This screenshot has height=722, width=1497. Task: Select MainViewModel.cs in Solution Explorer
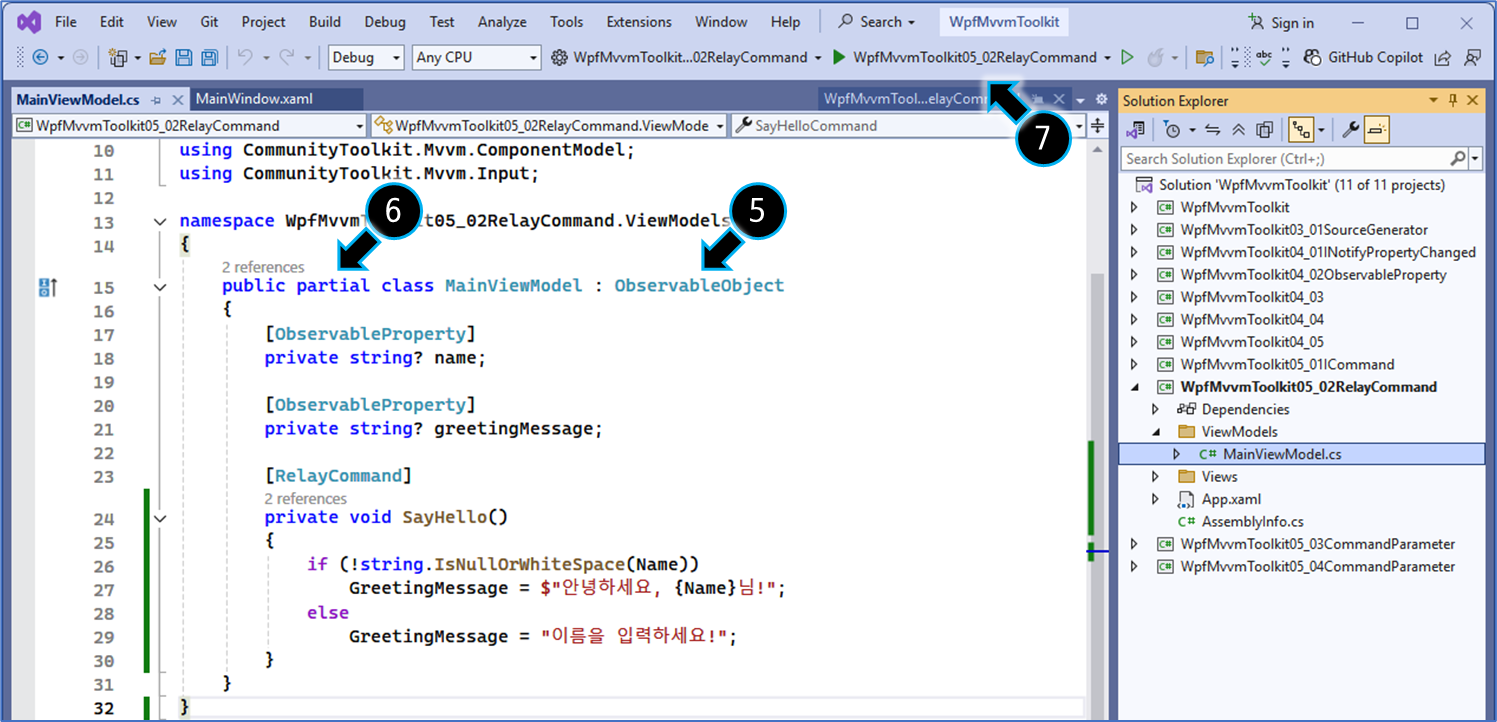[x=1281, y=454]
